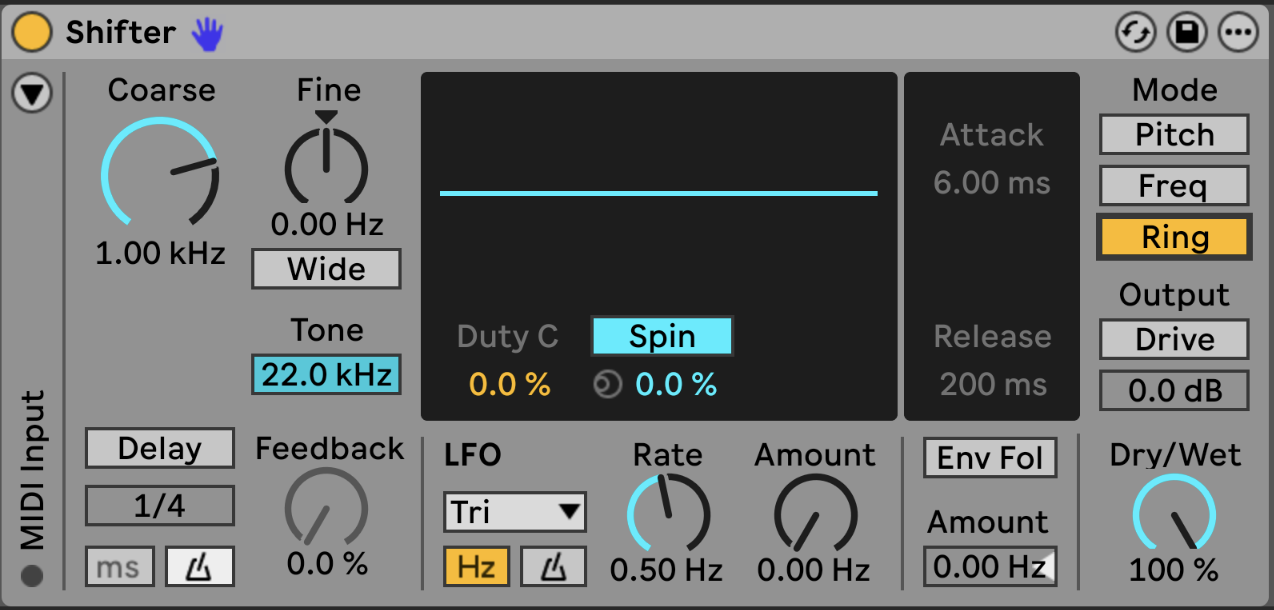This screenshot has width=1274, height=610.
Task: Click the MIDI Input indicator dot
Action: (33, 576)
